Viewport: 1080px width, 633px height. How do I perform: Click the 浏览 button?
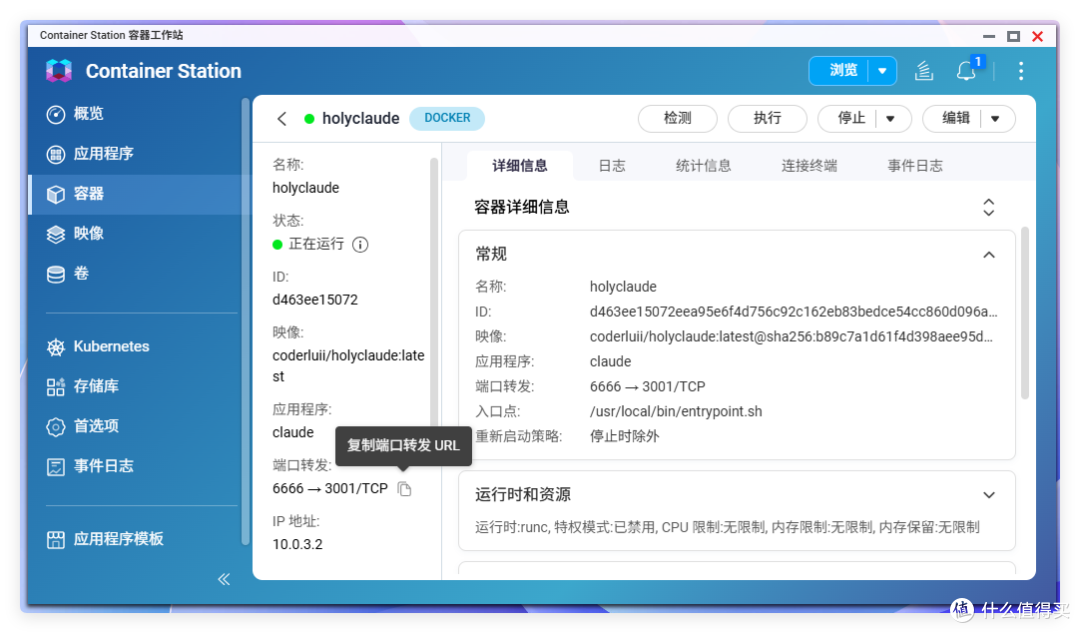tap(842, 70)
